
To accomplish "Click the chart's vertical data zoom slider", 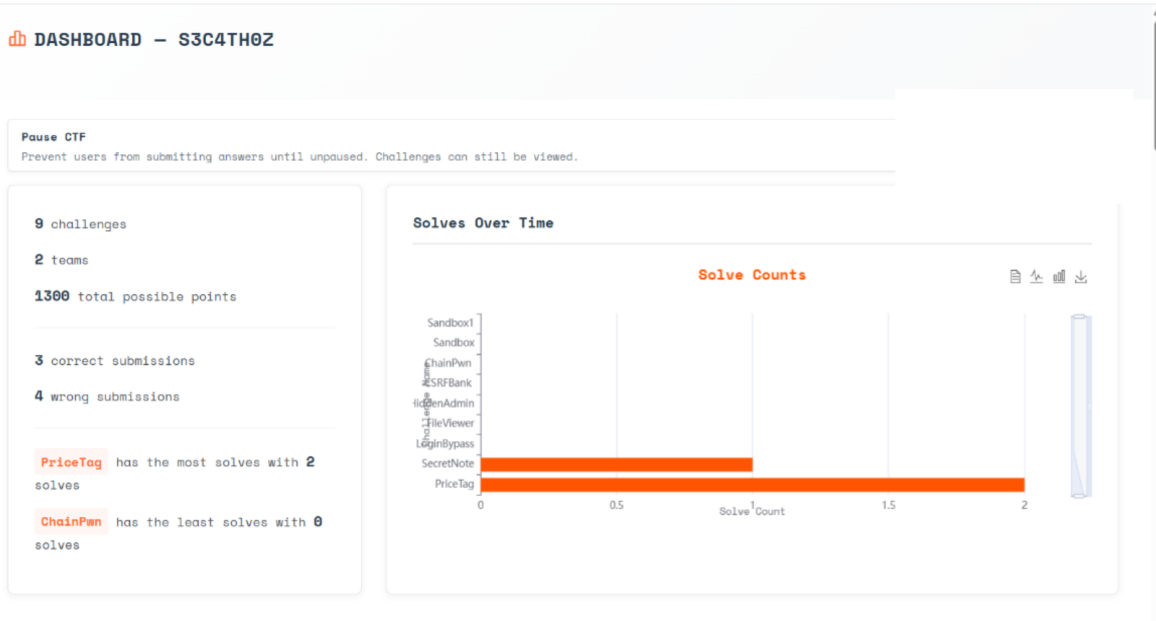I will (1080, 406).
